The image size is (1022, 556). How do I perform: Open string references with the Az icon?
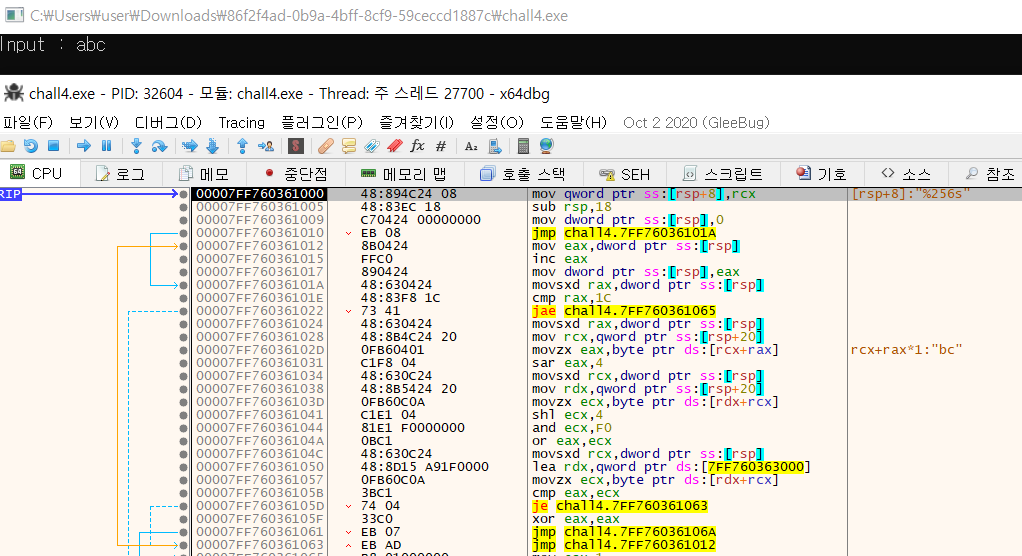[x=471, y=146]
